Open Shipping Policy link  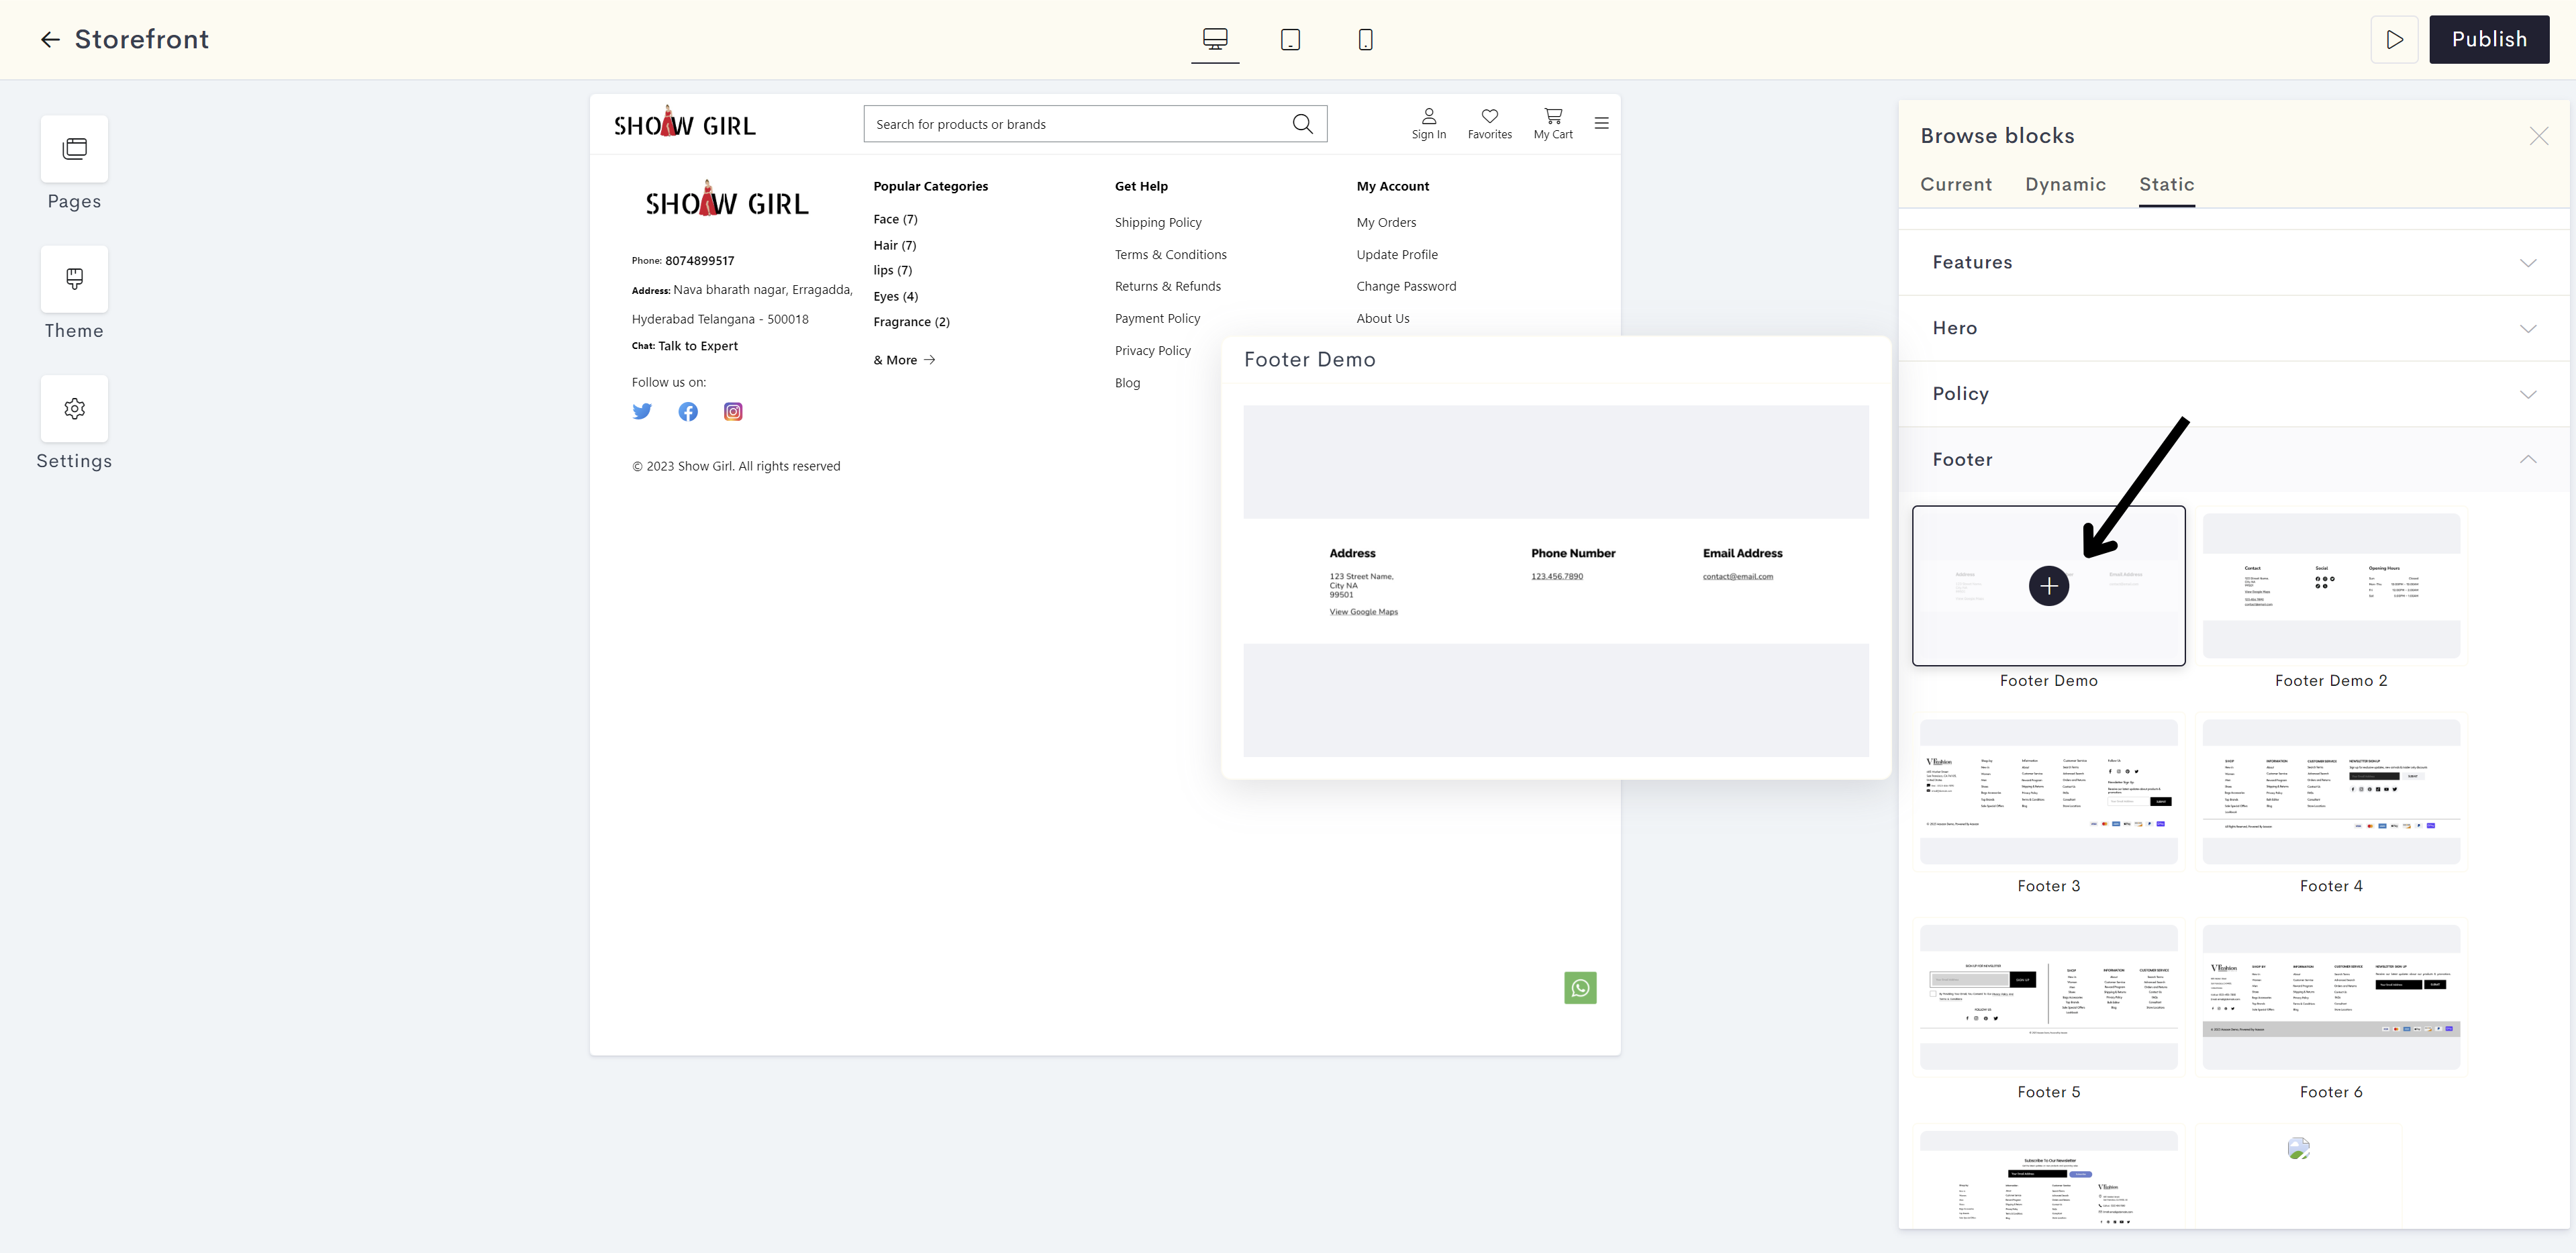[x=1158, y=222]
